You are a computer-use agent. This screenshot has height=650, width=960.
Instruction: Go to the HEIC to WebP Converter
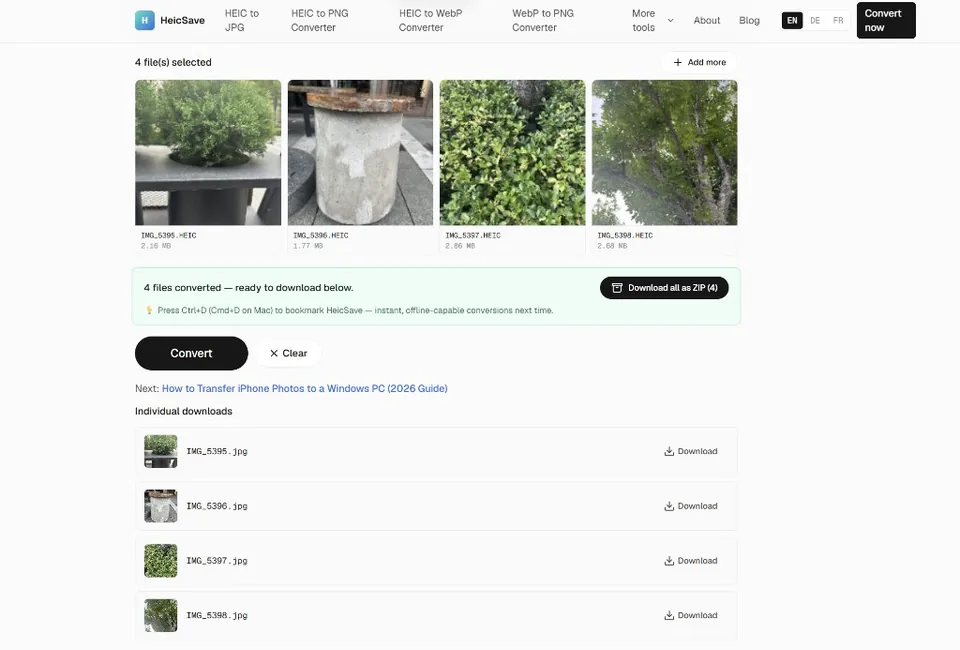[x=430, y=20]
